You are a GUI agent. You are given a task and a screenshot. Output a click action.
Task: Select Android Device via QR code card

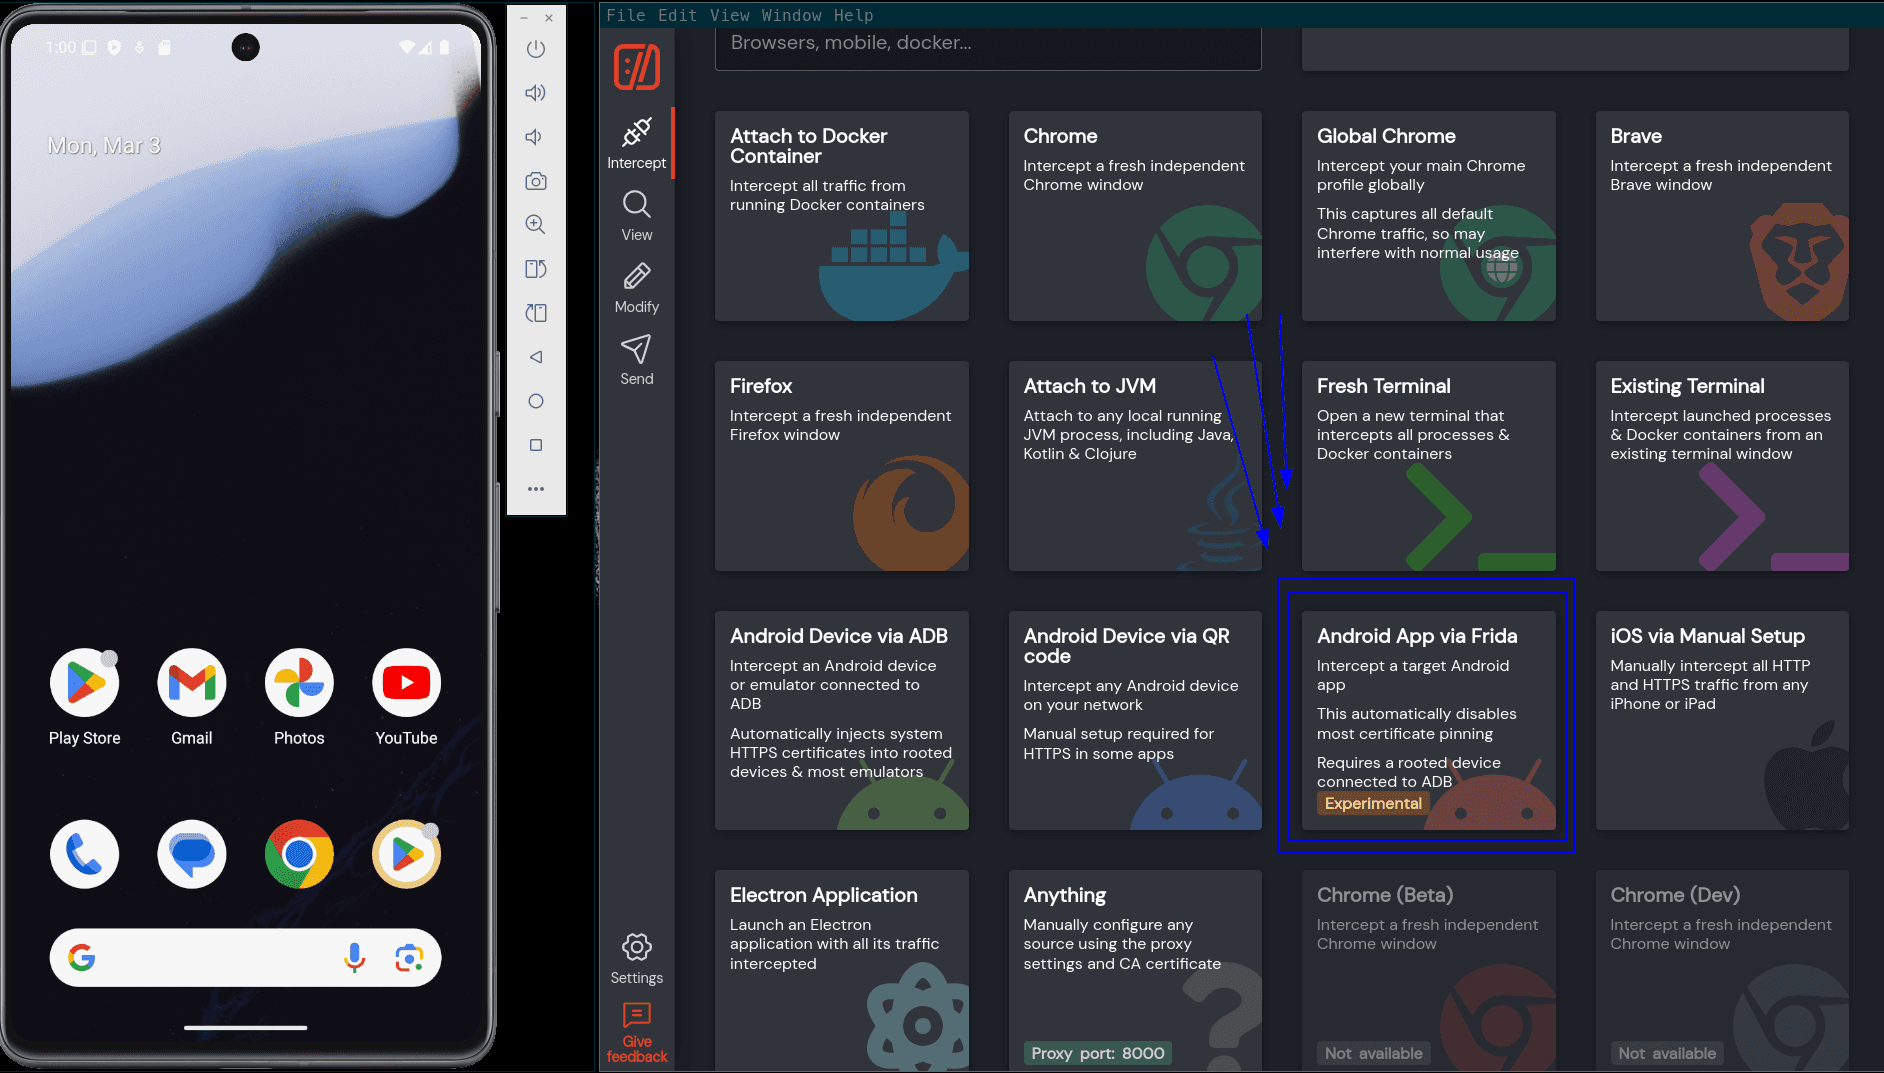(x=1135, y=720)
